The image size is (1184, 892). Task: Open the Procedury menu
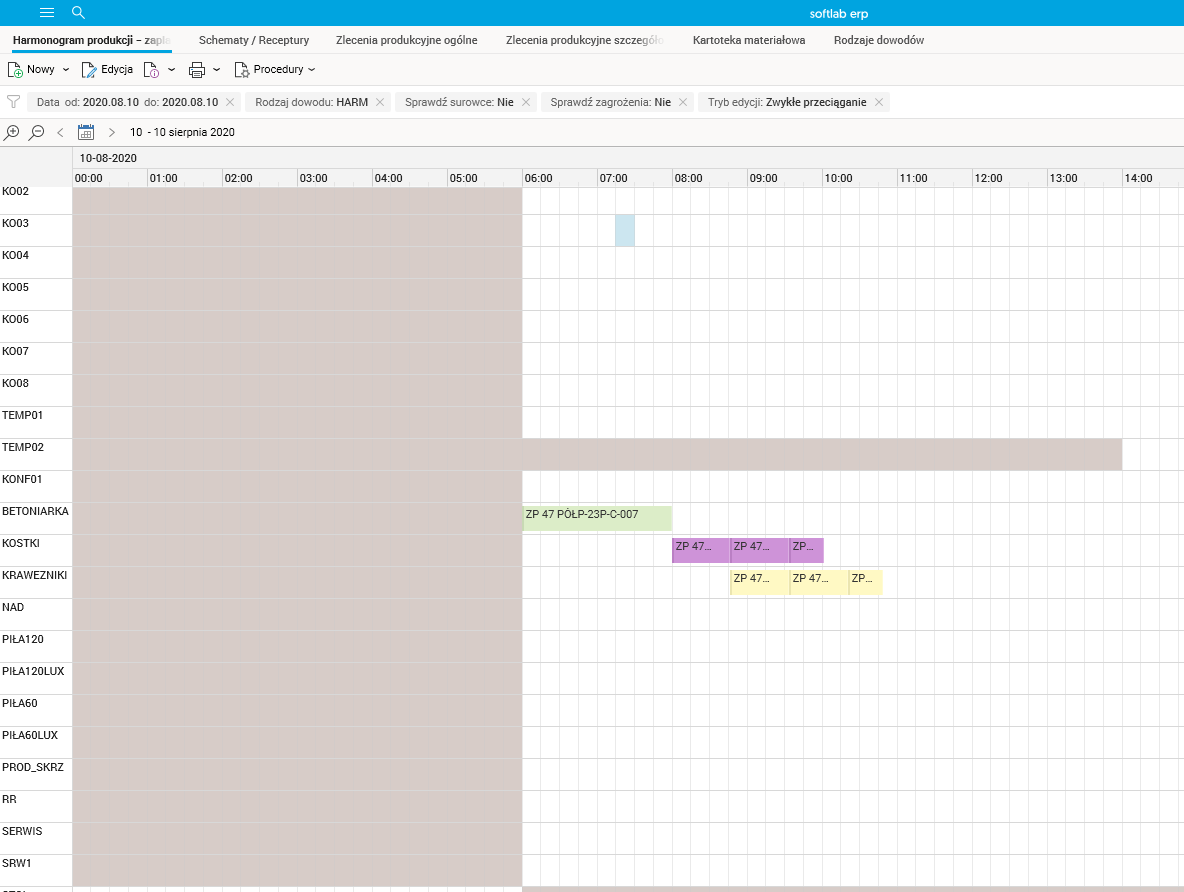tap(275, 69)
